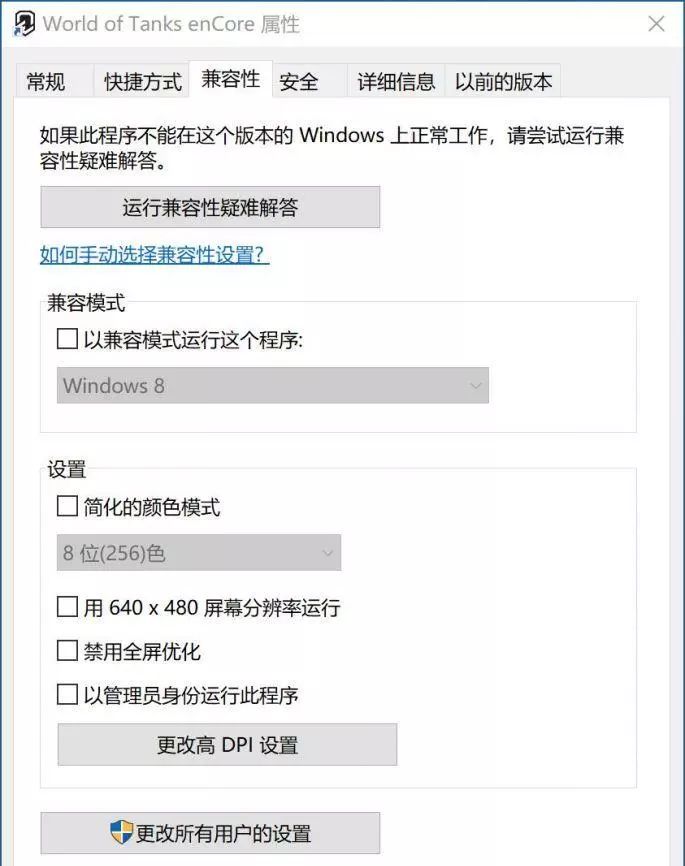Open the 详细信息 tab
Screen dimensions: 685x866
(x=396, y=82)
